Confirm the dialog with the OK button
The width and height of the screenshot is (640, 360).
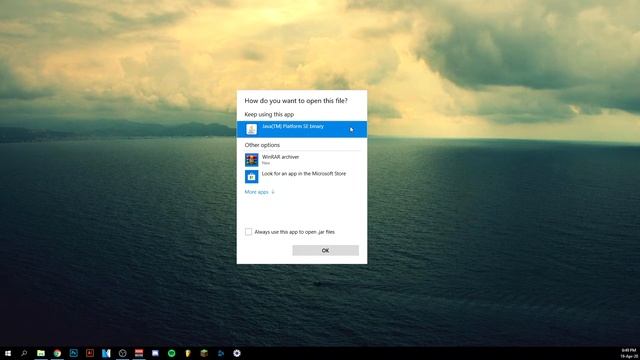pos(325,250)
